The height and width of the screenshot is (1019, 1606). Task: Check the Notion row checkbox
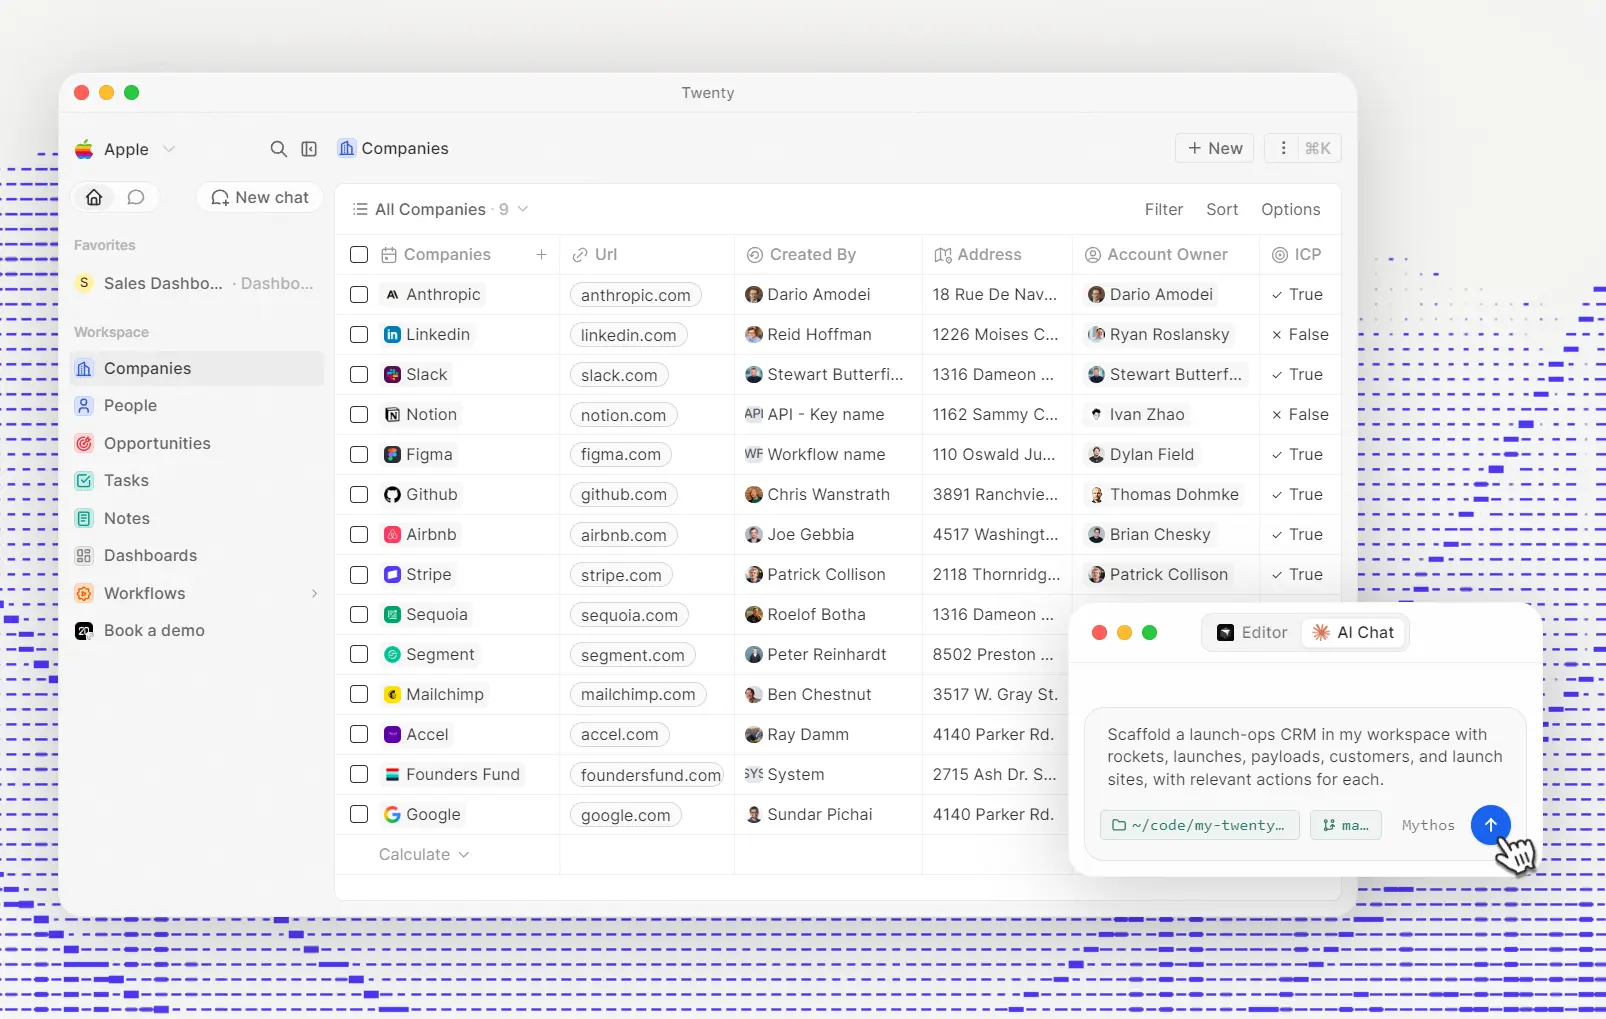[359, 415]
